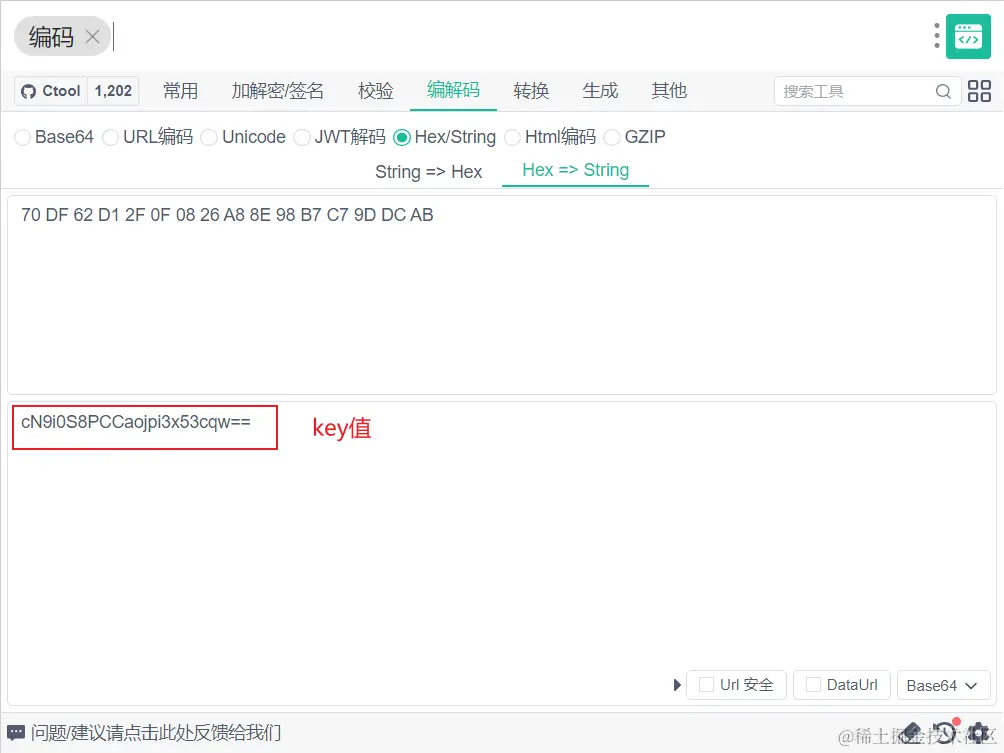Enable the DataUrl checkbox
The height and width of the screenshot is (753, 1004).
pos(813,684)
